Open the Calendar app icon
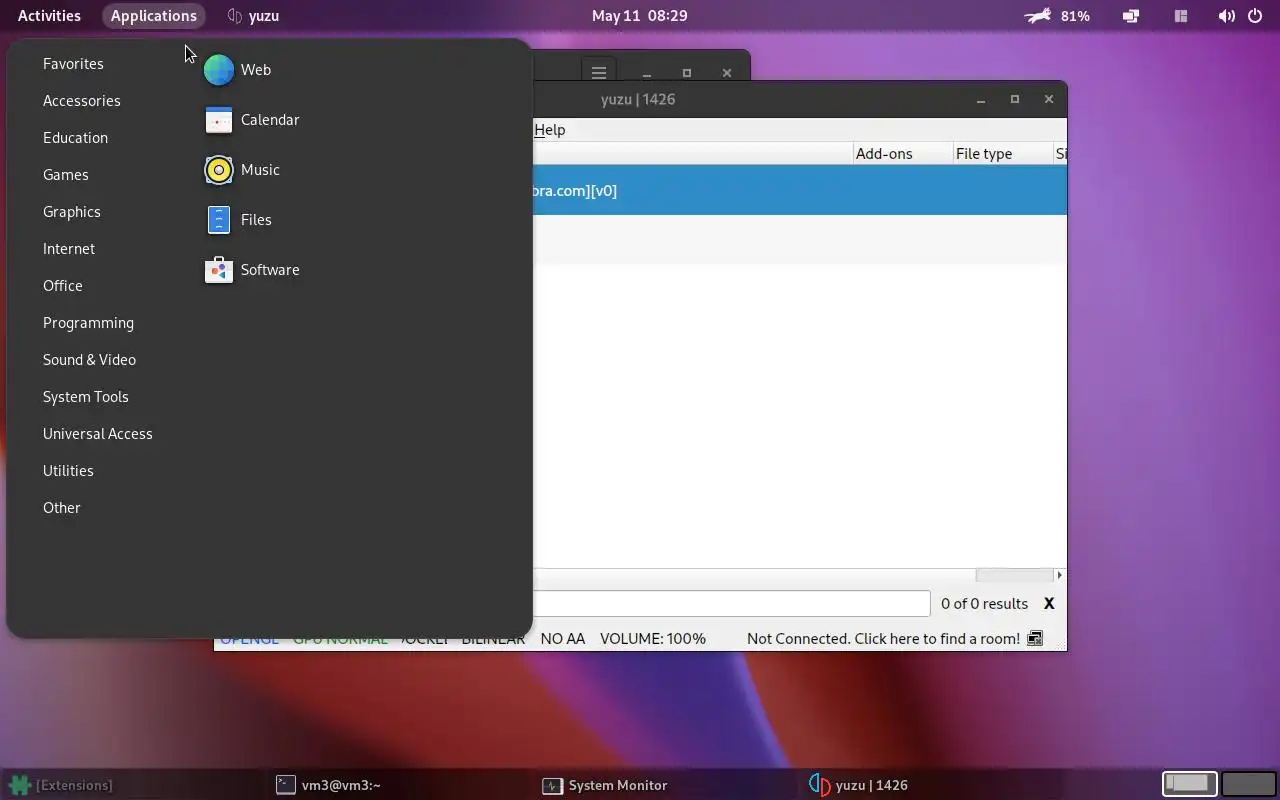 click(x=218, y=120)
